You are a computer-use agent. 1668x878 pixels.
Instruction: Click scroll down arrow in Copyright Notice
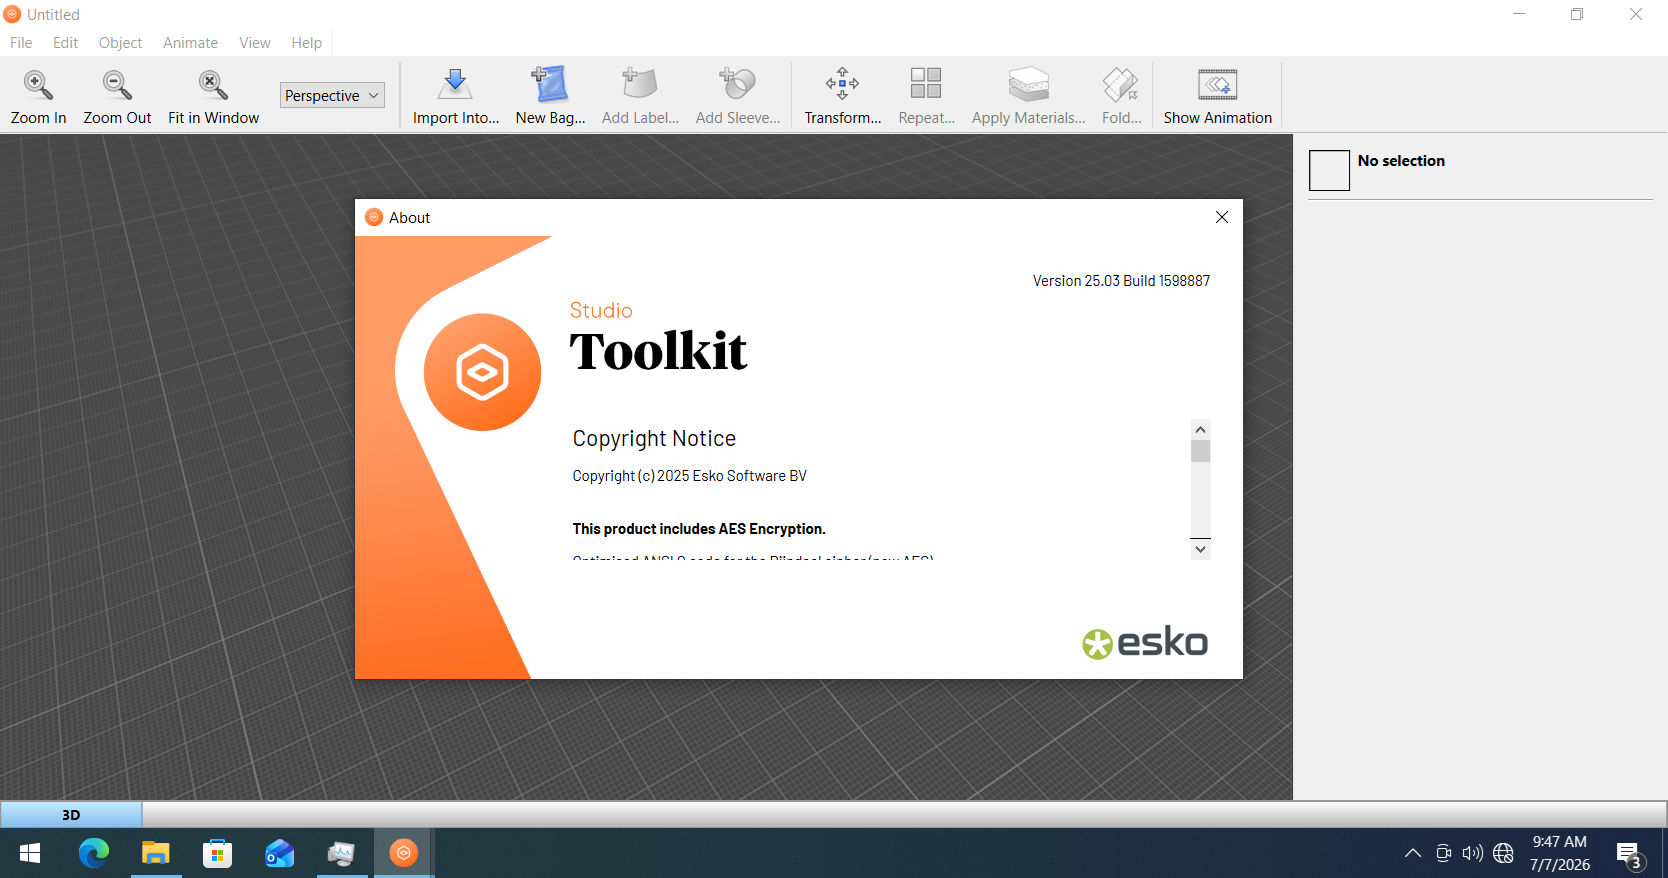(1200, 549)
